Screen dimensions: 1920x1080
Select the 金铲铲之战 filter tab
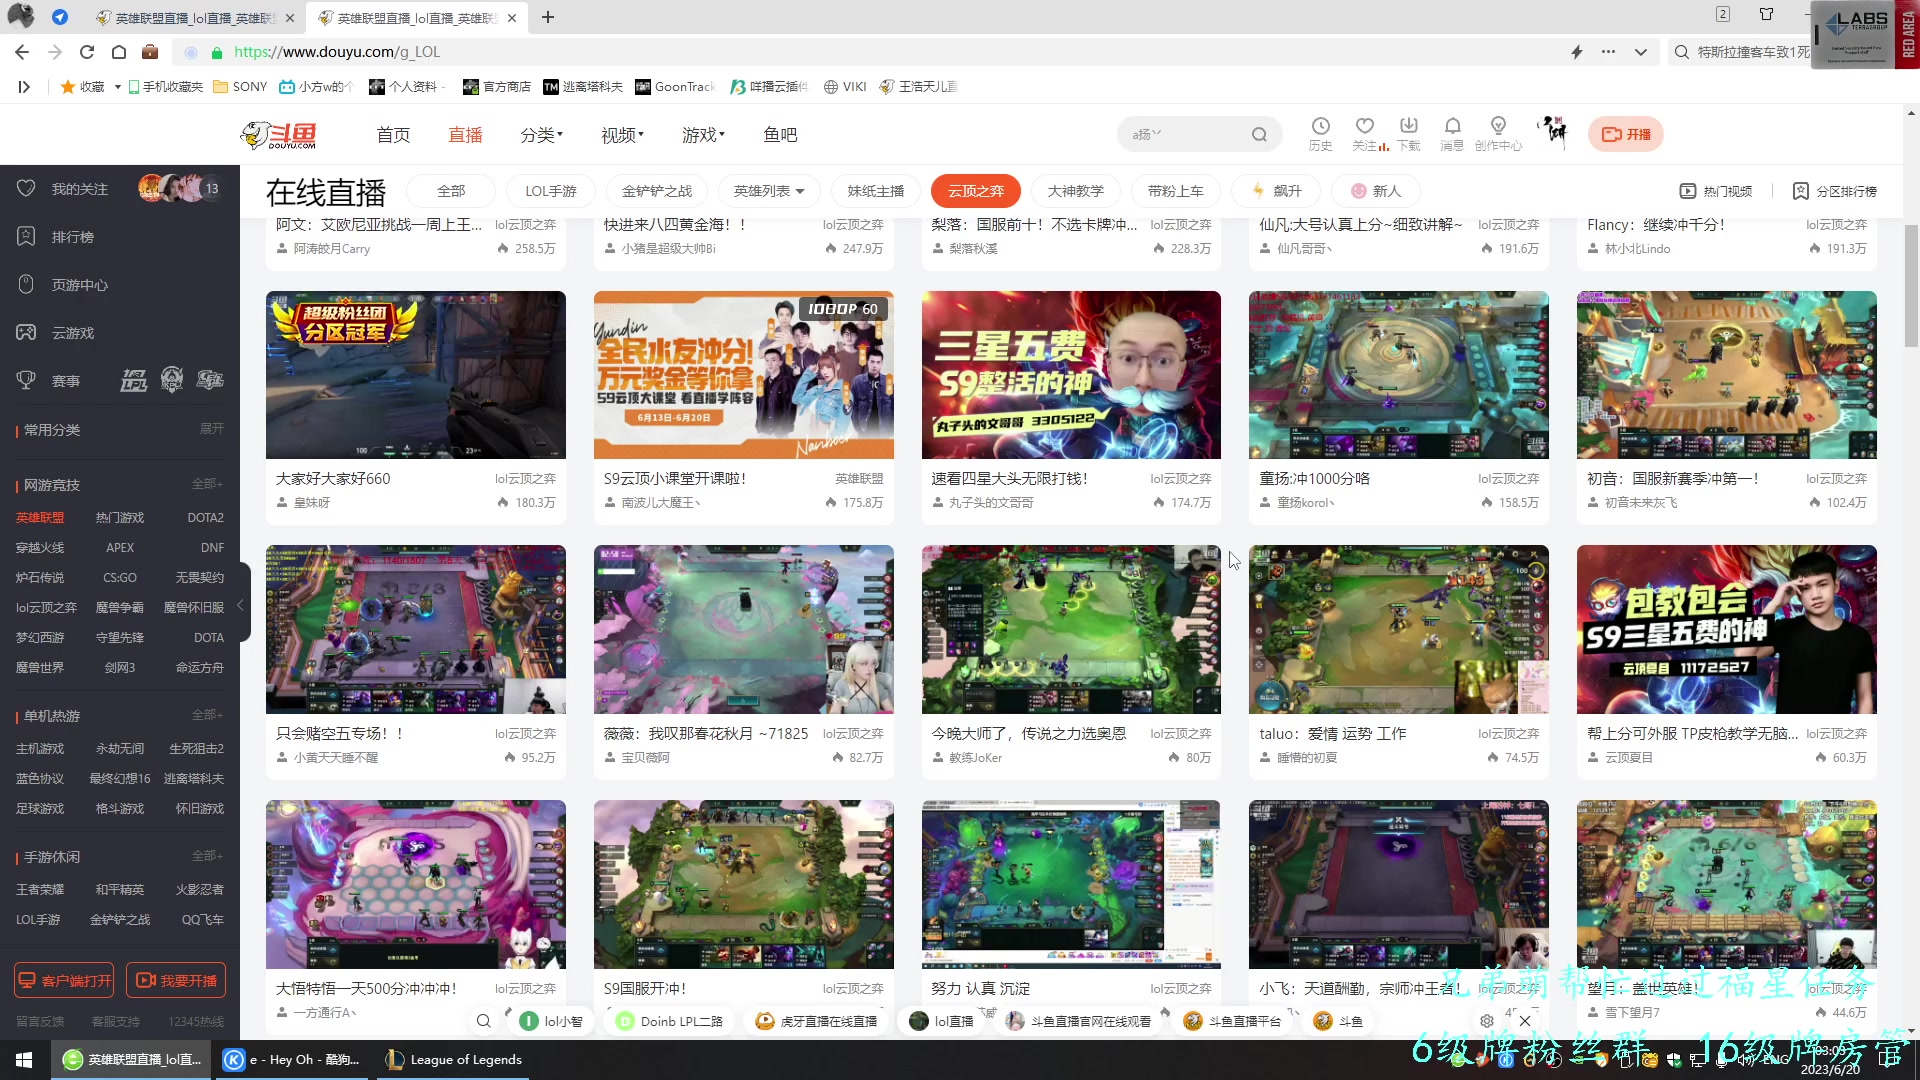pos(656,191)
